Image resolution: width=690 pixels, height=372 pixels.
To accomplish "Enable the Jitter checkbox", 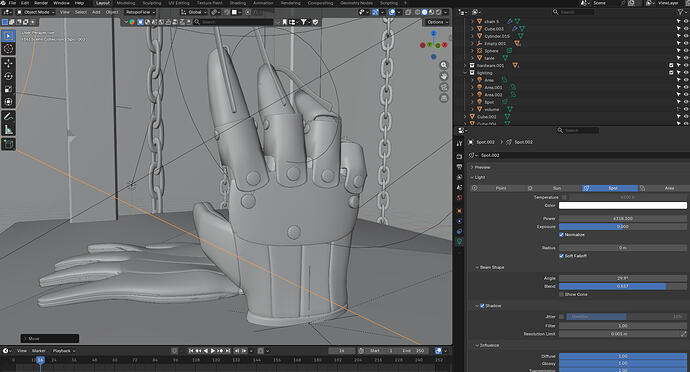I will pyautogui.click(x=562, y=317).
